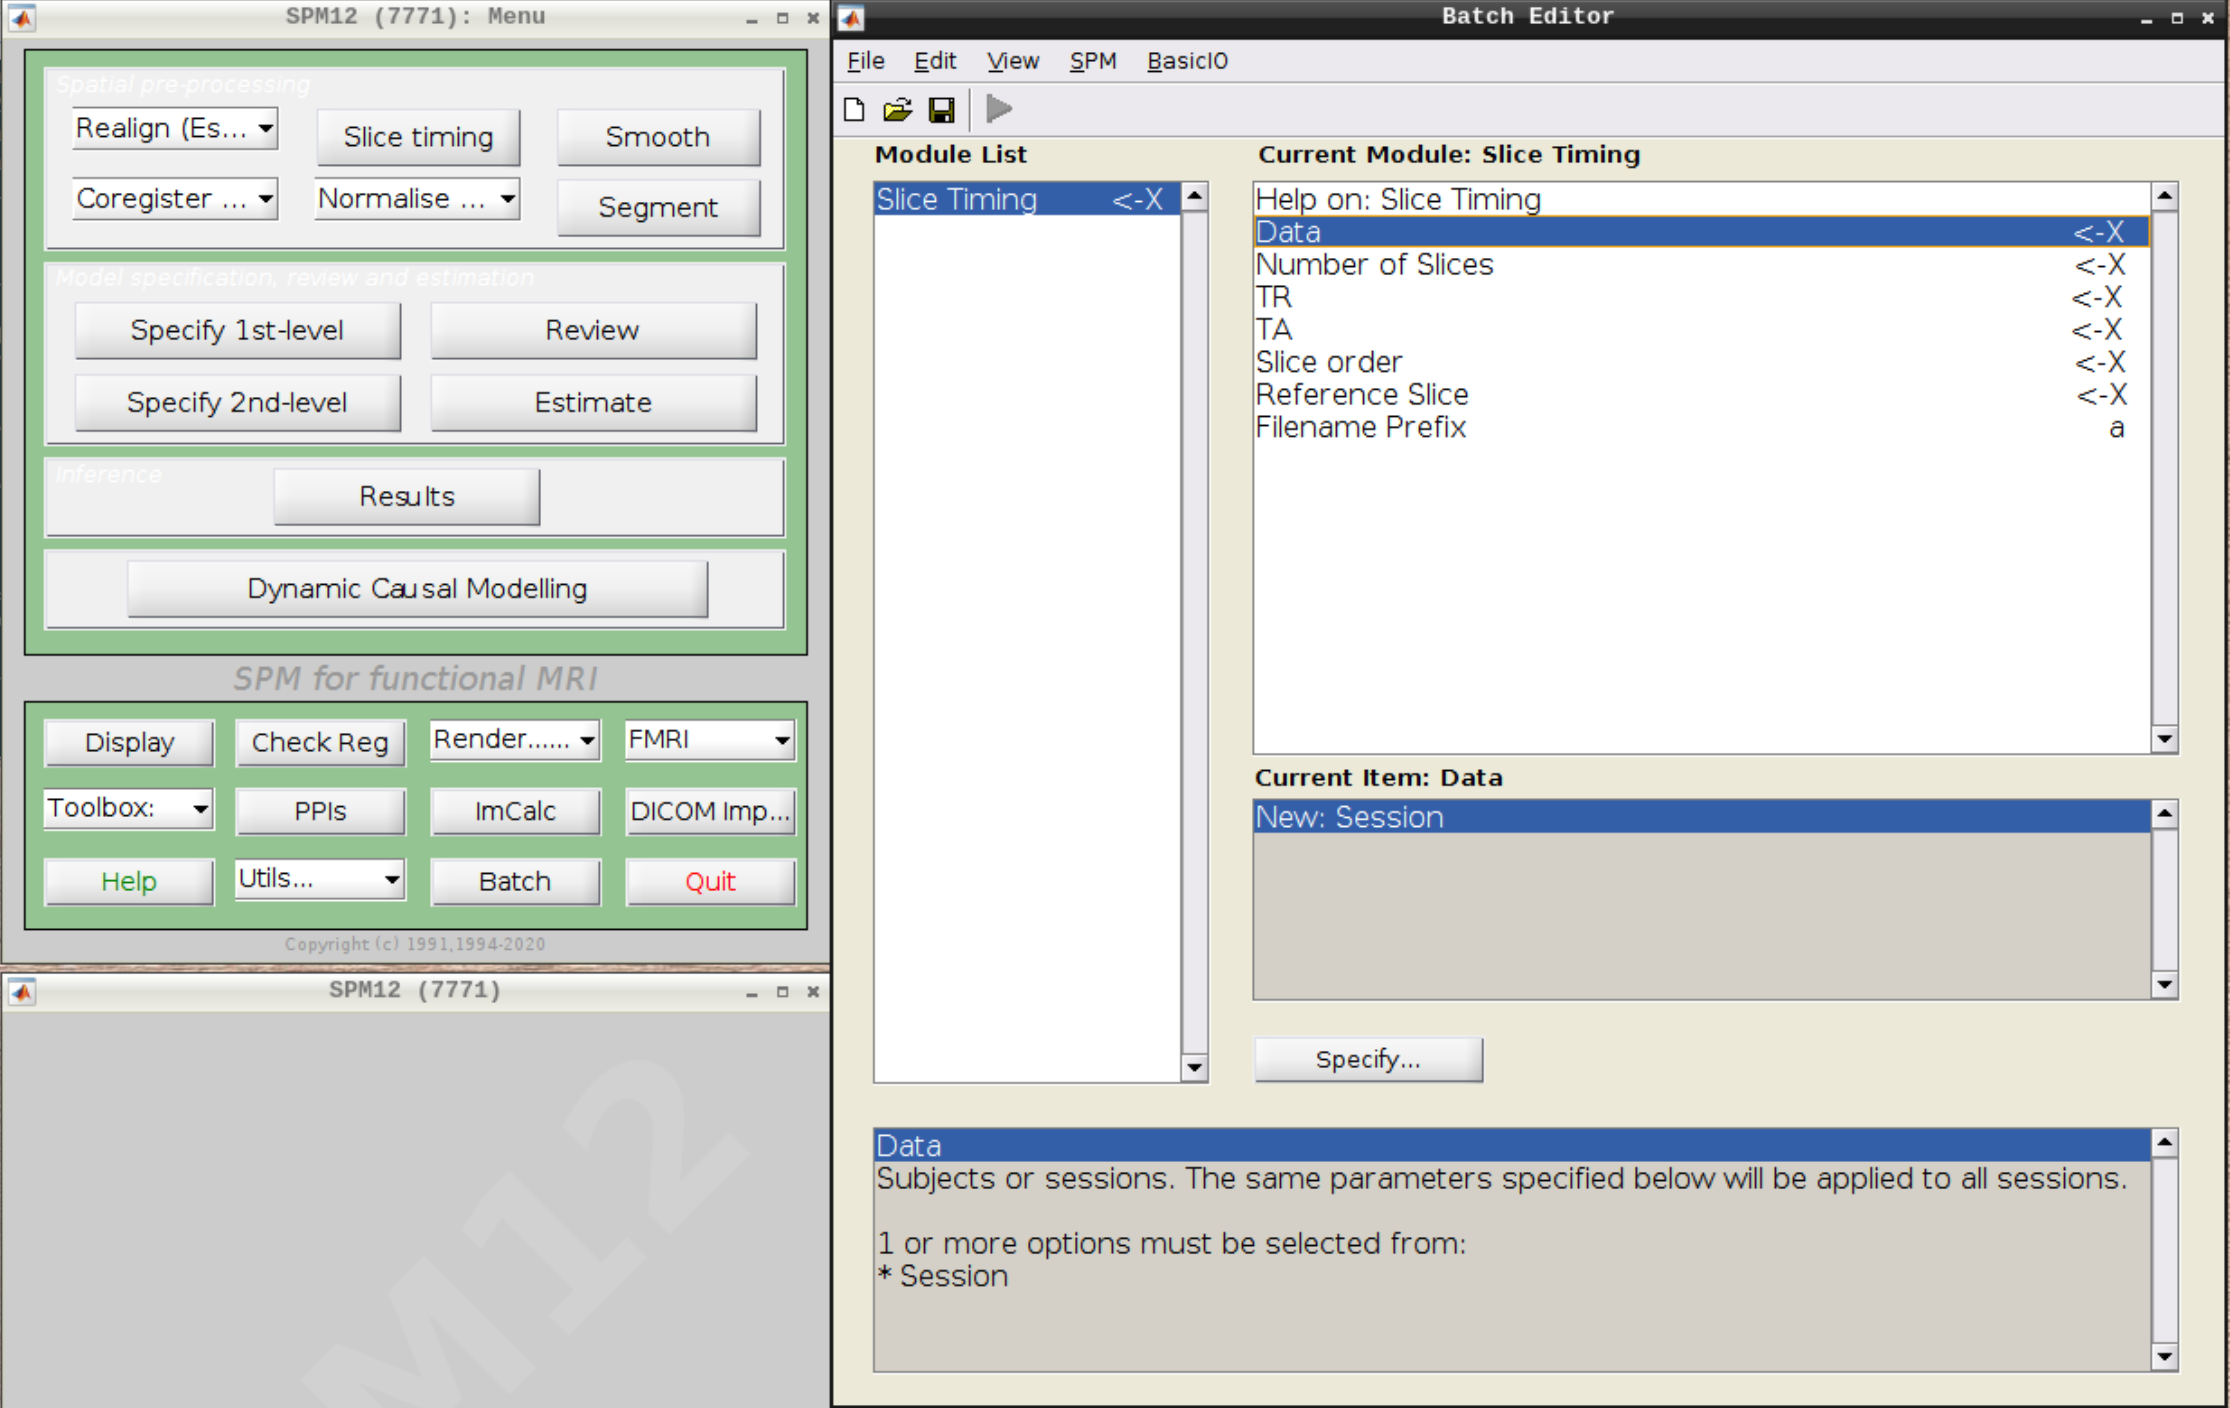Open the View menu in Batch Editor
This screenshot has width=2230, height=1408.
(1013, 61)
